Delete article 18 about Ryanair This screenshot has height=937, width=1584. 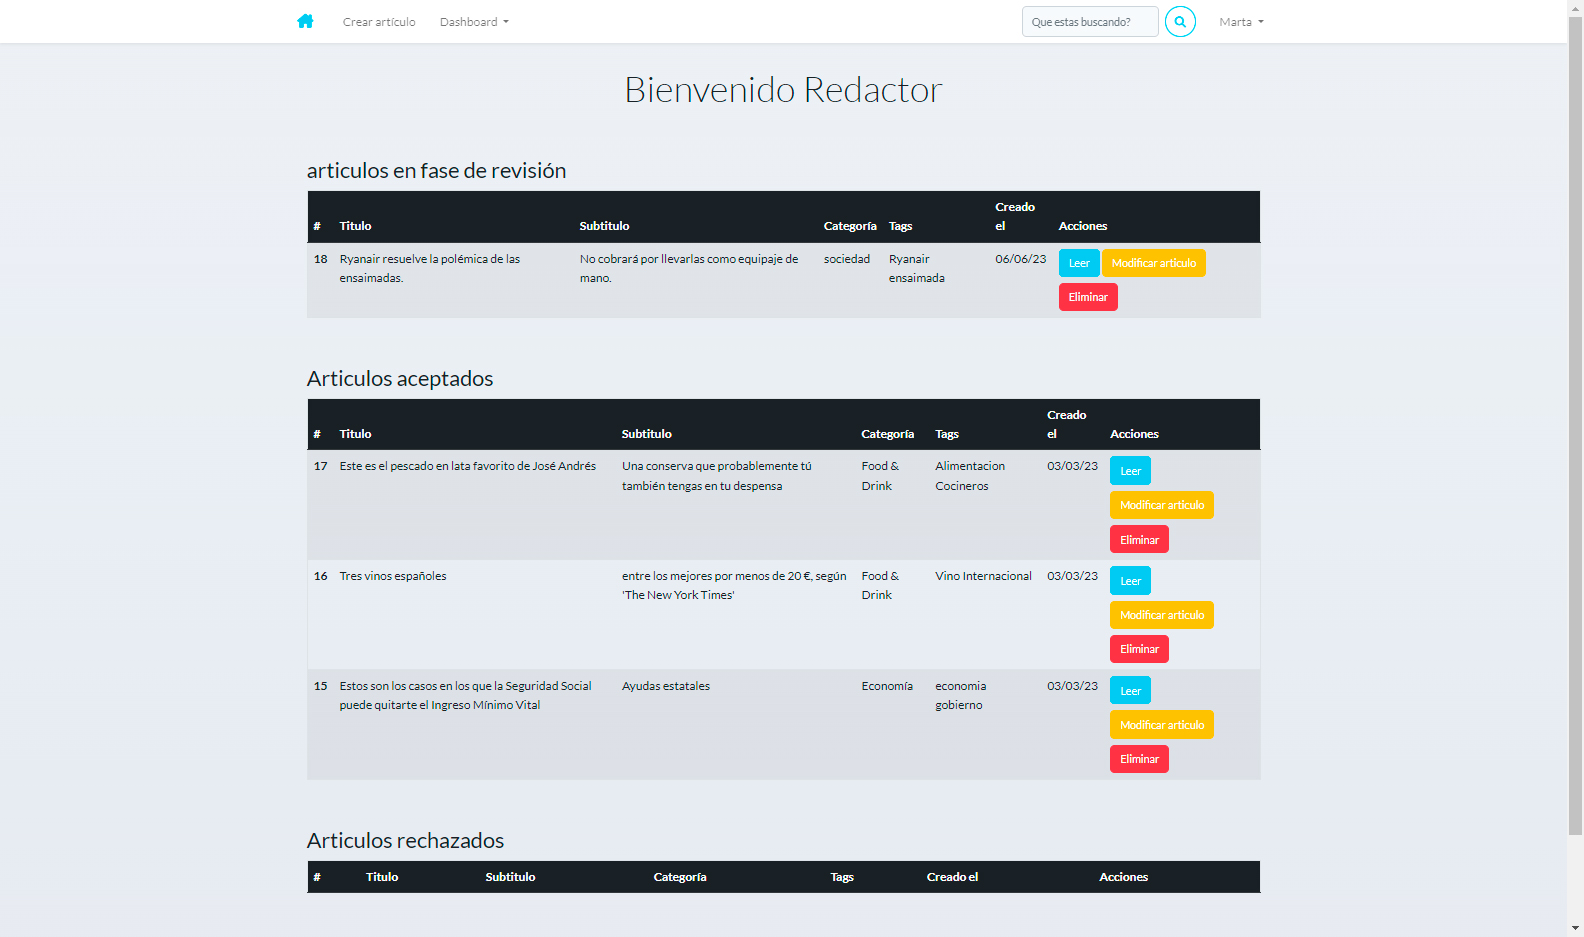click(x=1087, y=297)
